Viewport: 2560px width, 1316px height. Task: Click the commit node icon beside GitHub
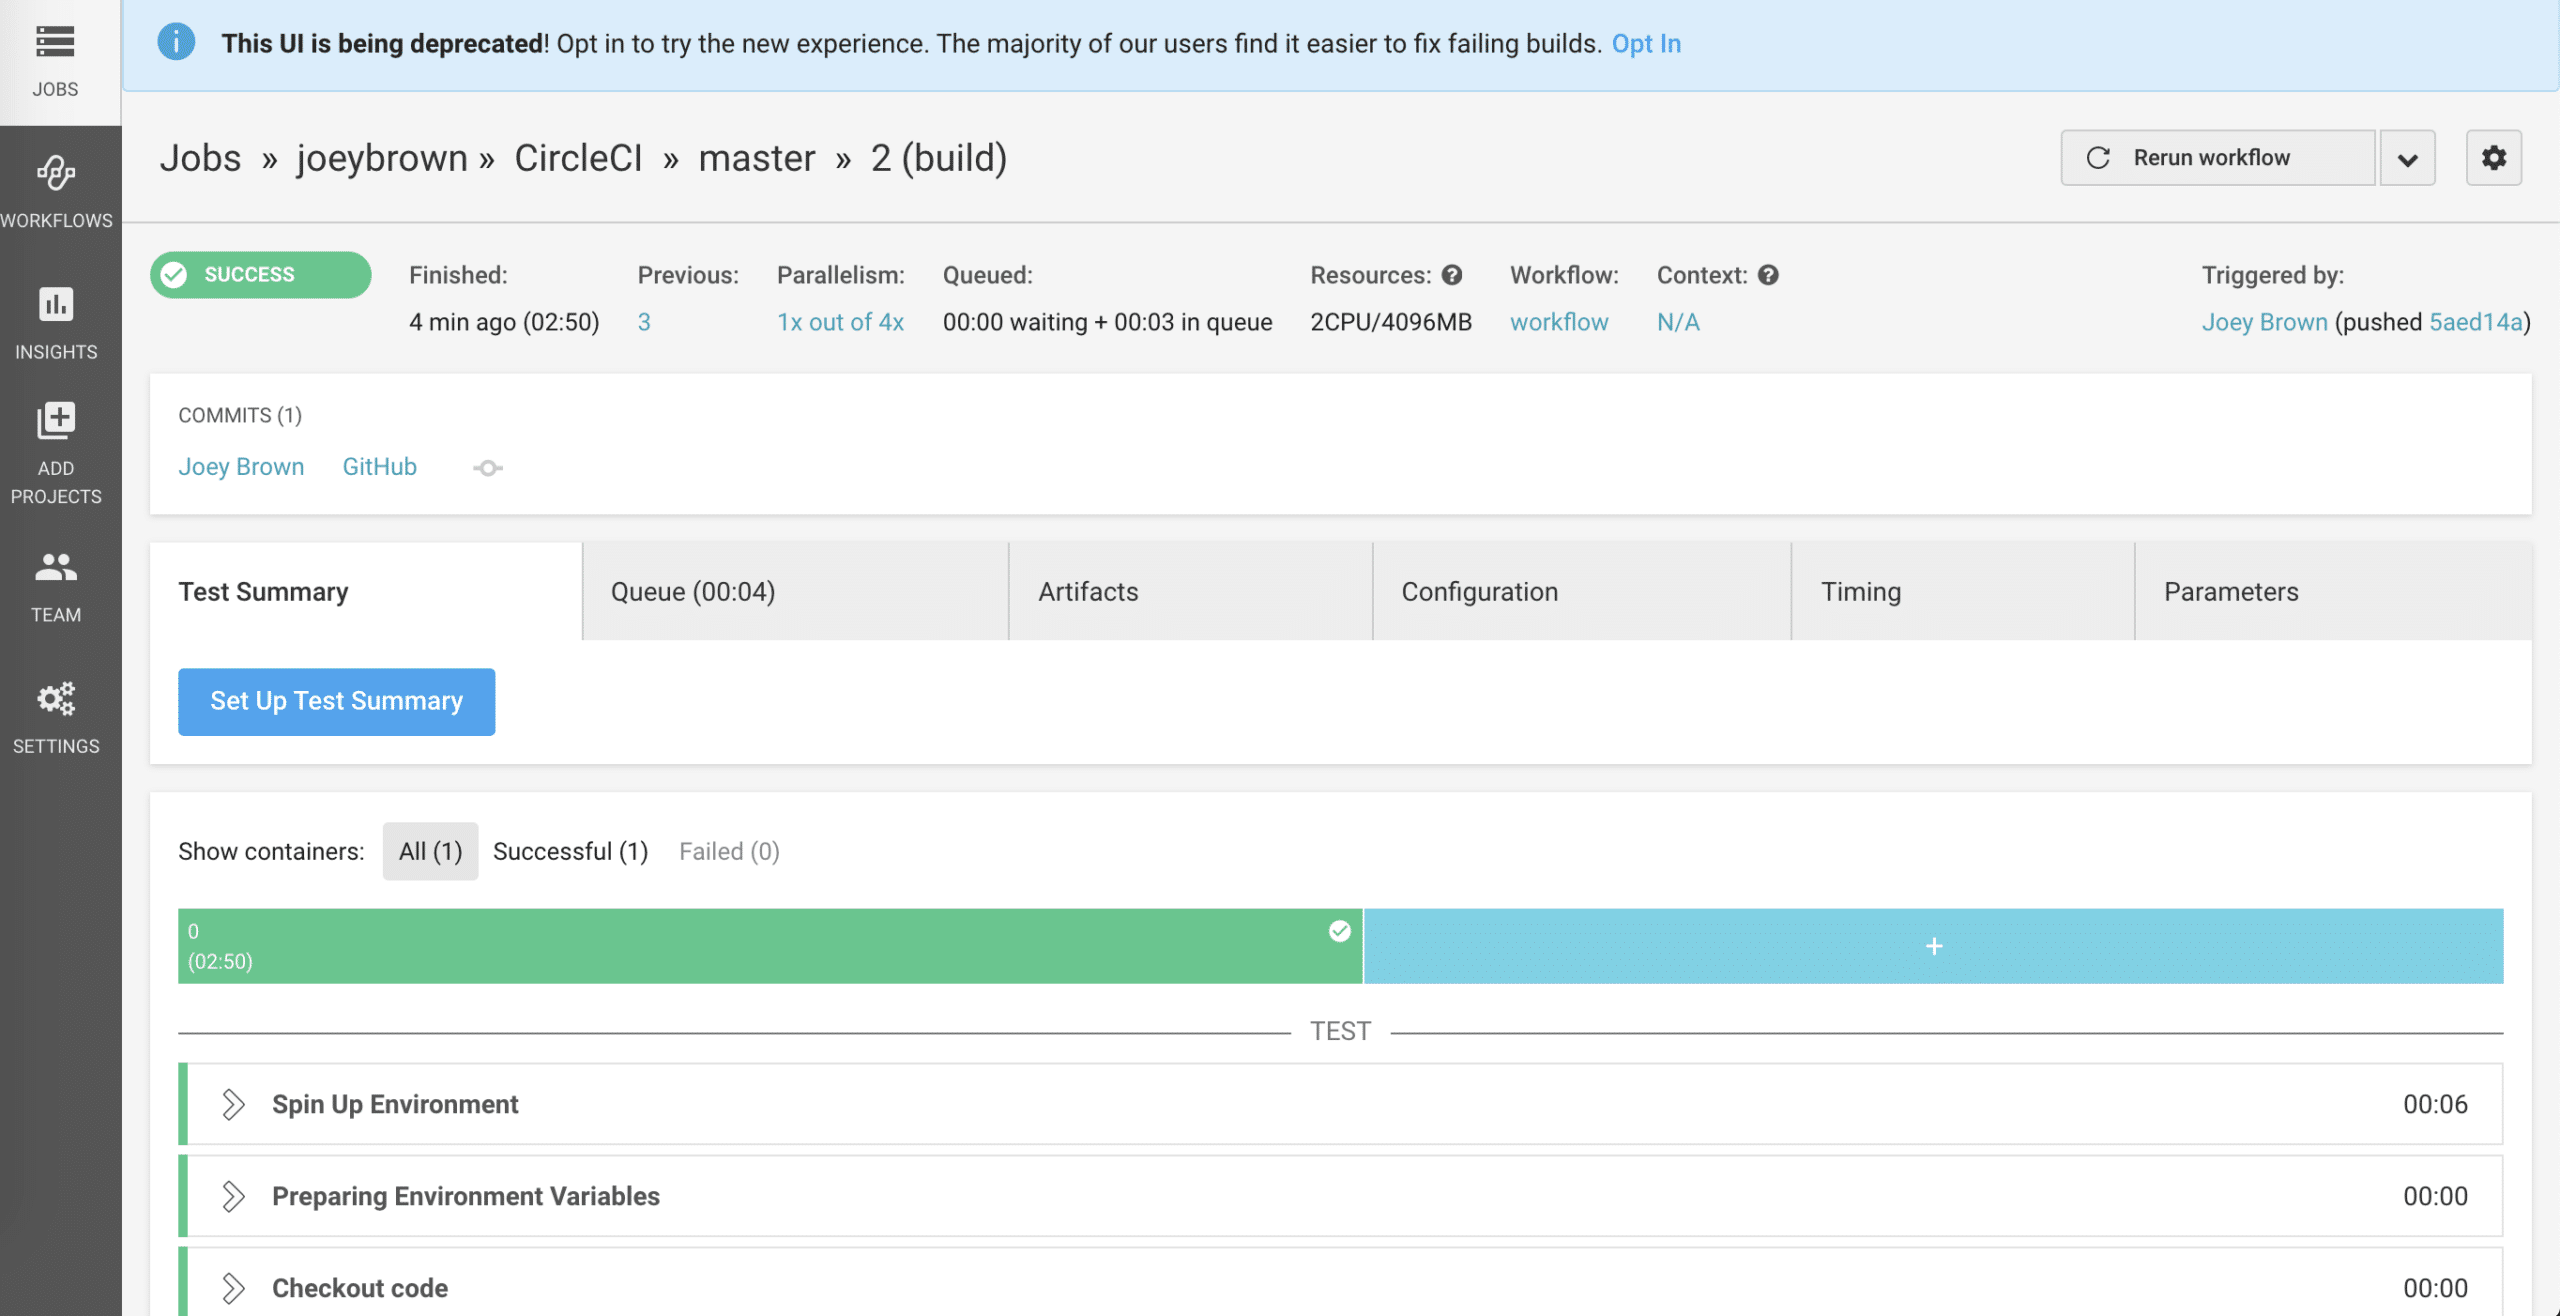coord(488,468)
